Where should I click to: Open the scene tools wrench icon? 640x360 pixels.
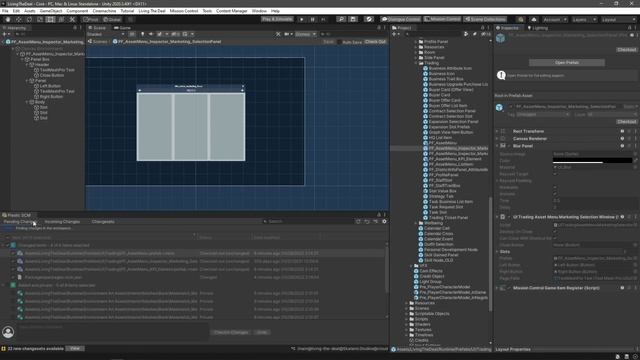[278, 34]
